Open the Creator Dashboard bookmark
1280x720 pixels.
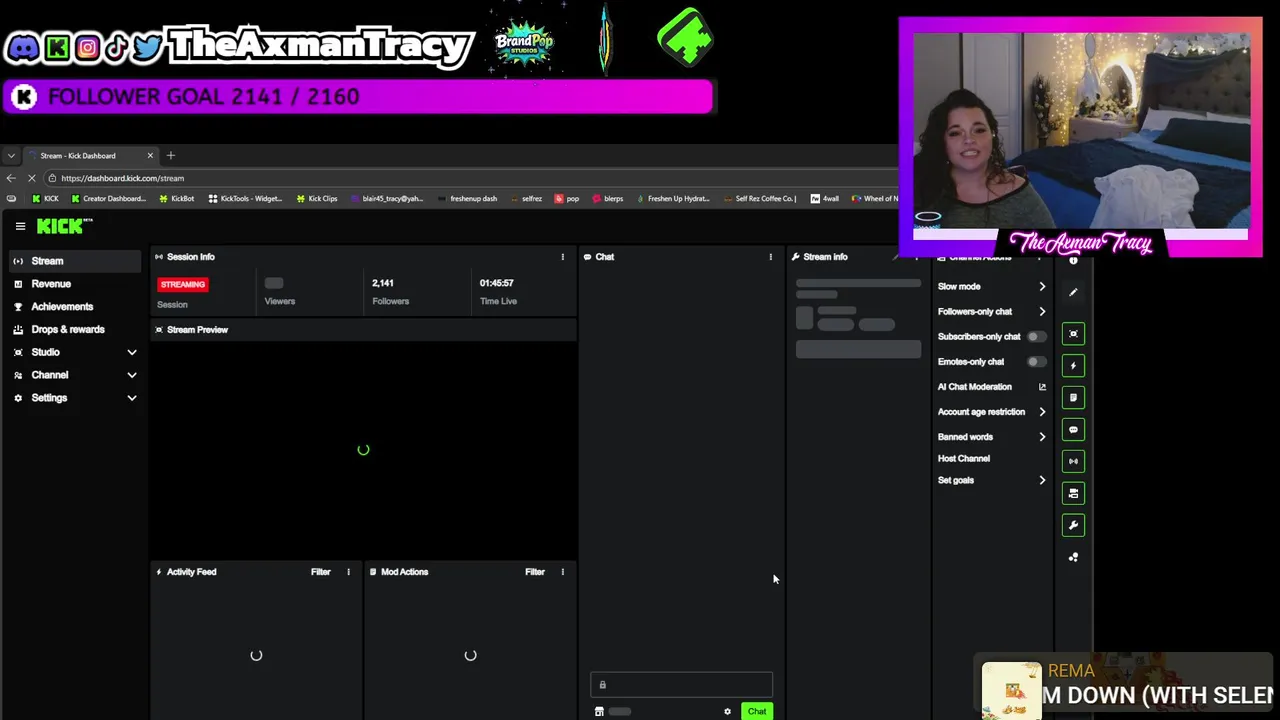click(108, 199)
